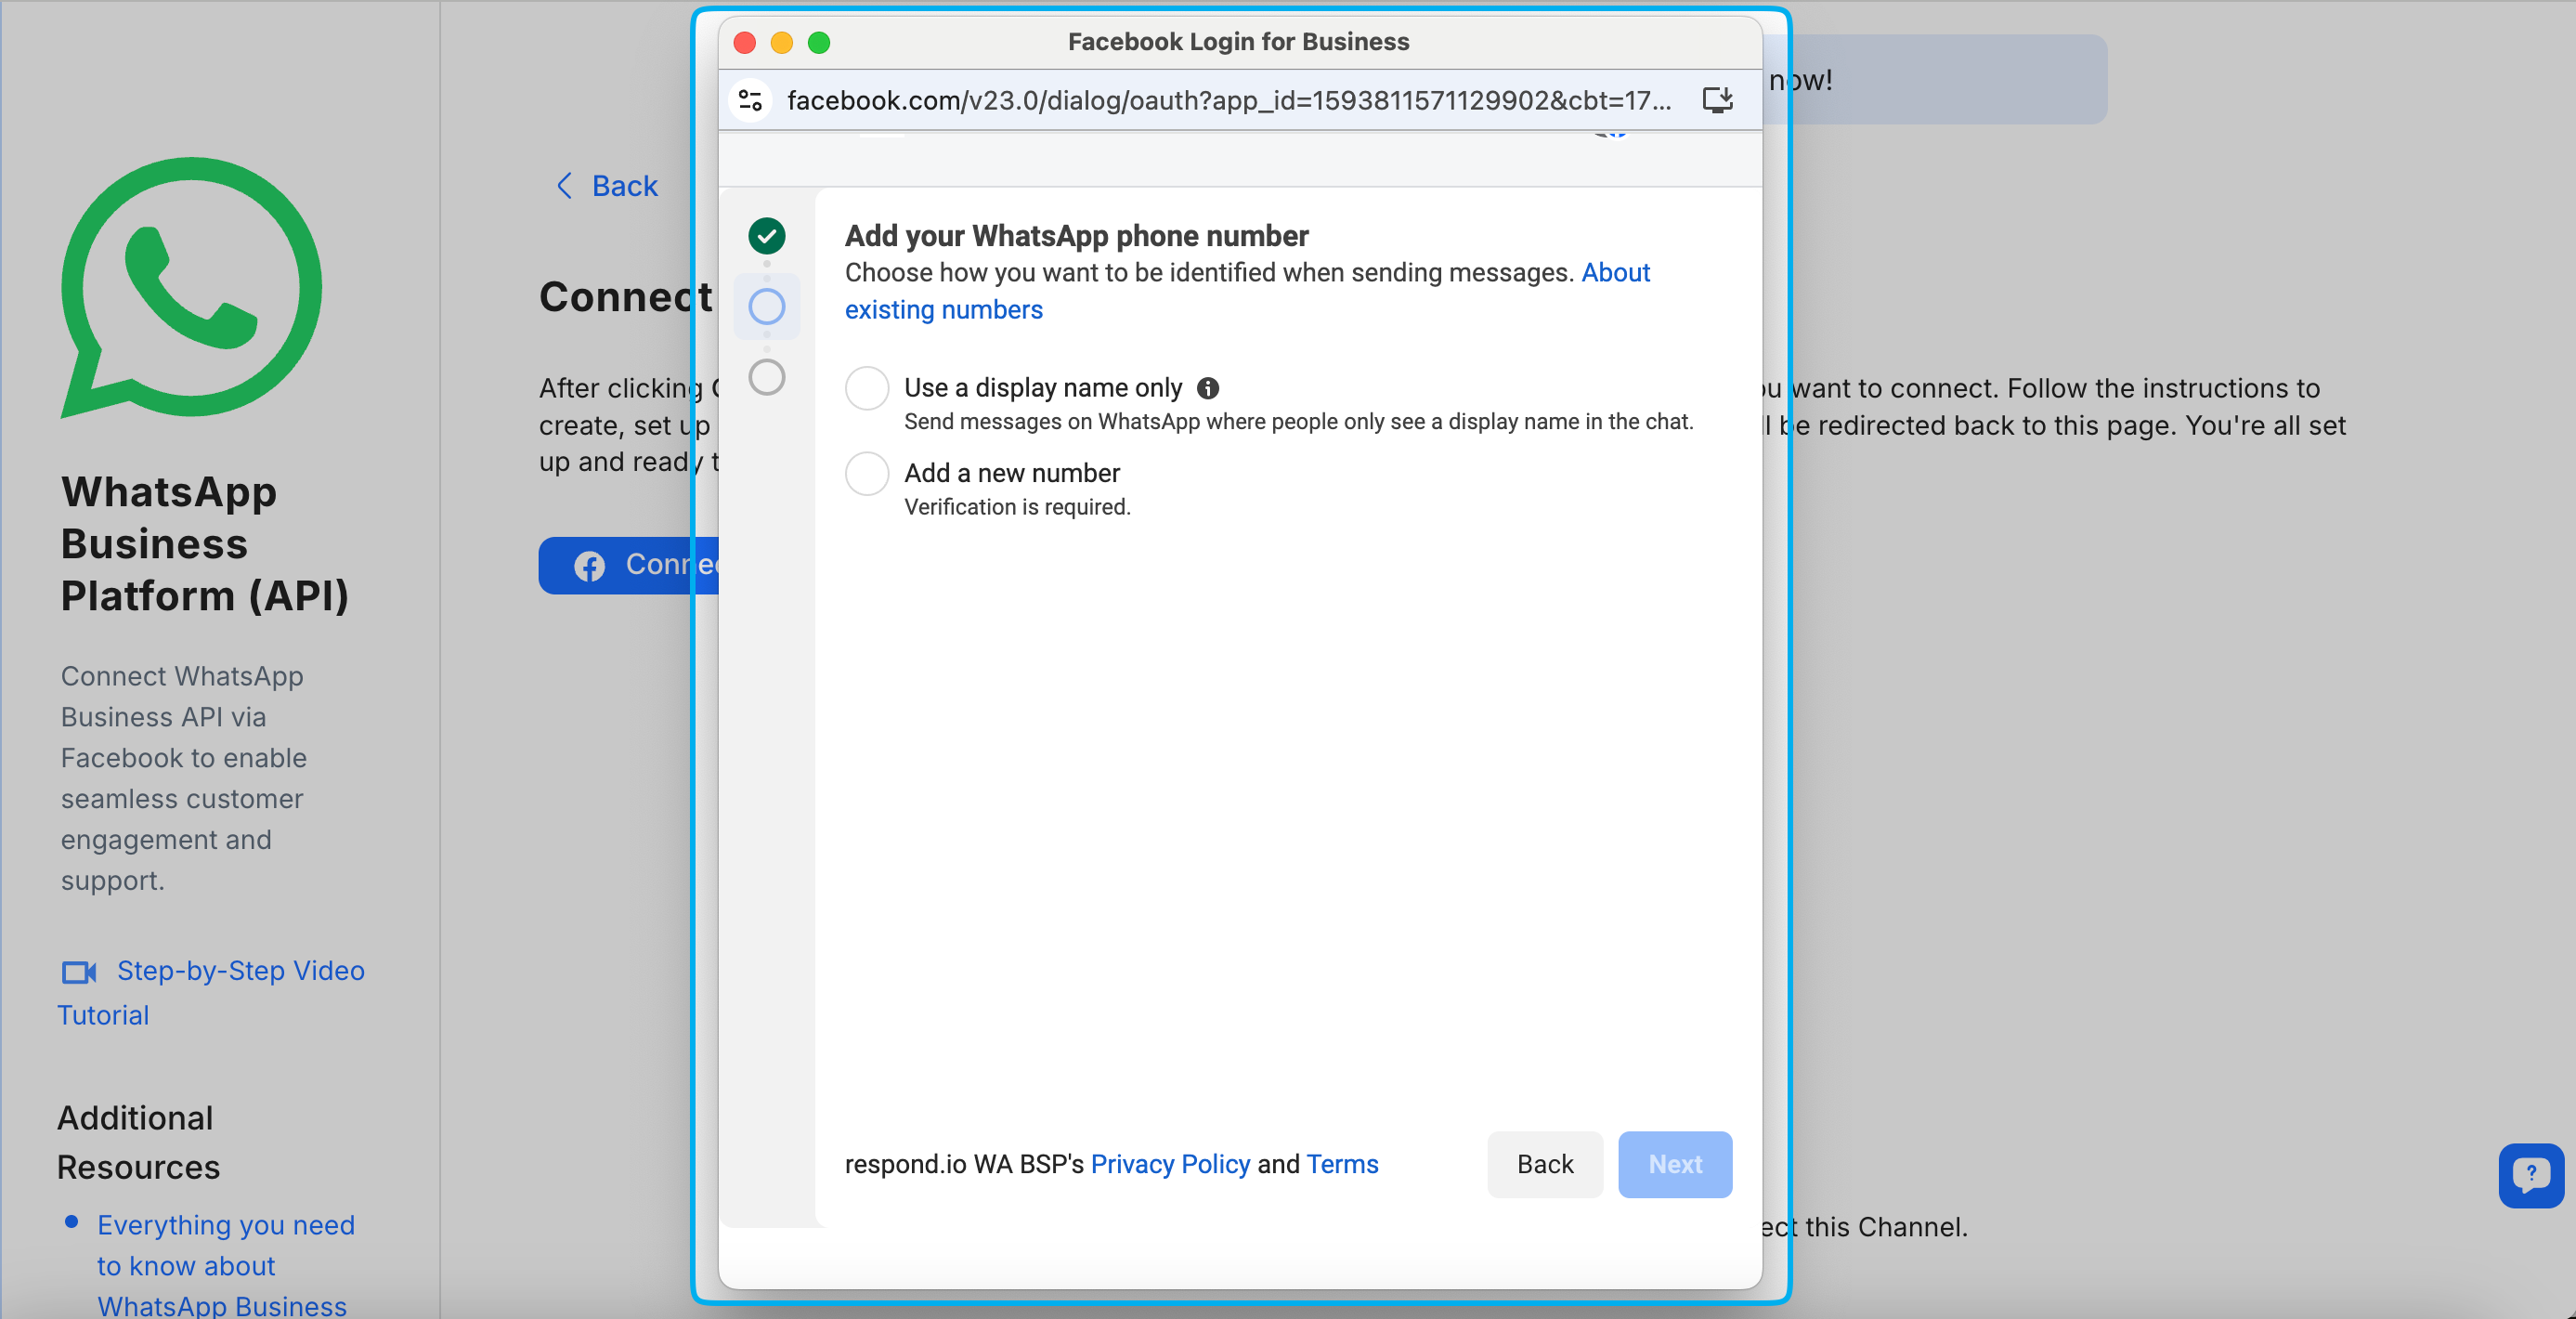The height and width of the screenshot is (1319, 2576).
Task: Click the info icon beside display name option
Action: [1208, 388]
